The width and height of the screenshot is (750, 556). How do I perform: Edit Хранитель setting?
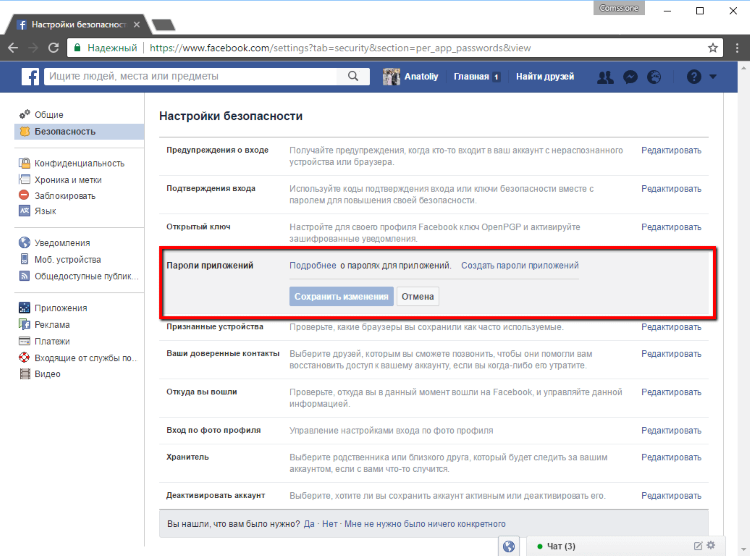point(671,457)
